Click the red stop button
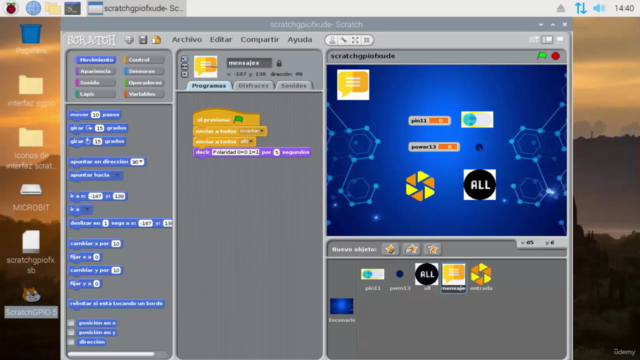 pos(556,56)
